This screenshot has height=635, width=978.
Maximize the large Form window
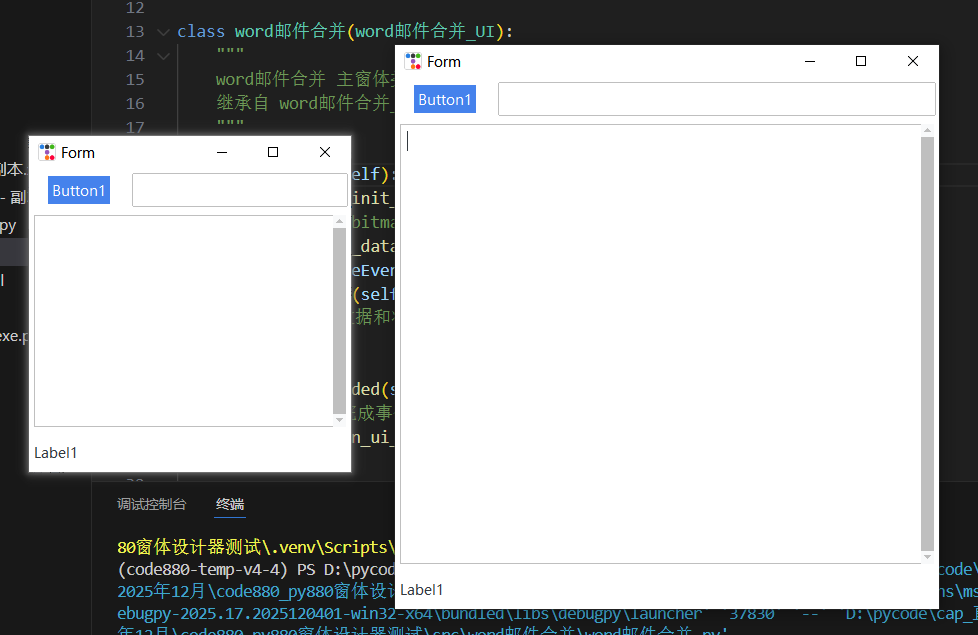click(861, 61)
